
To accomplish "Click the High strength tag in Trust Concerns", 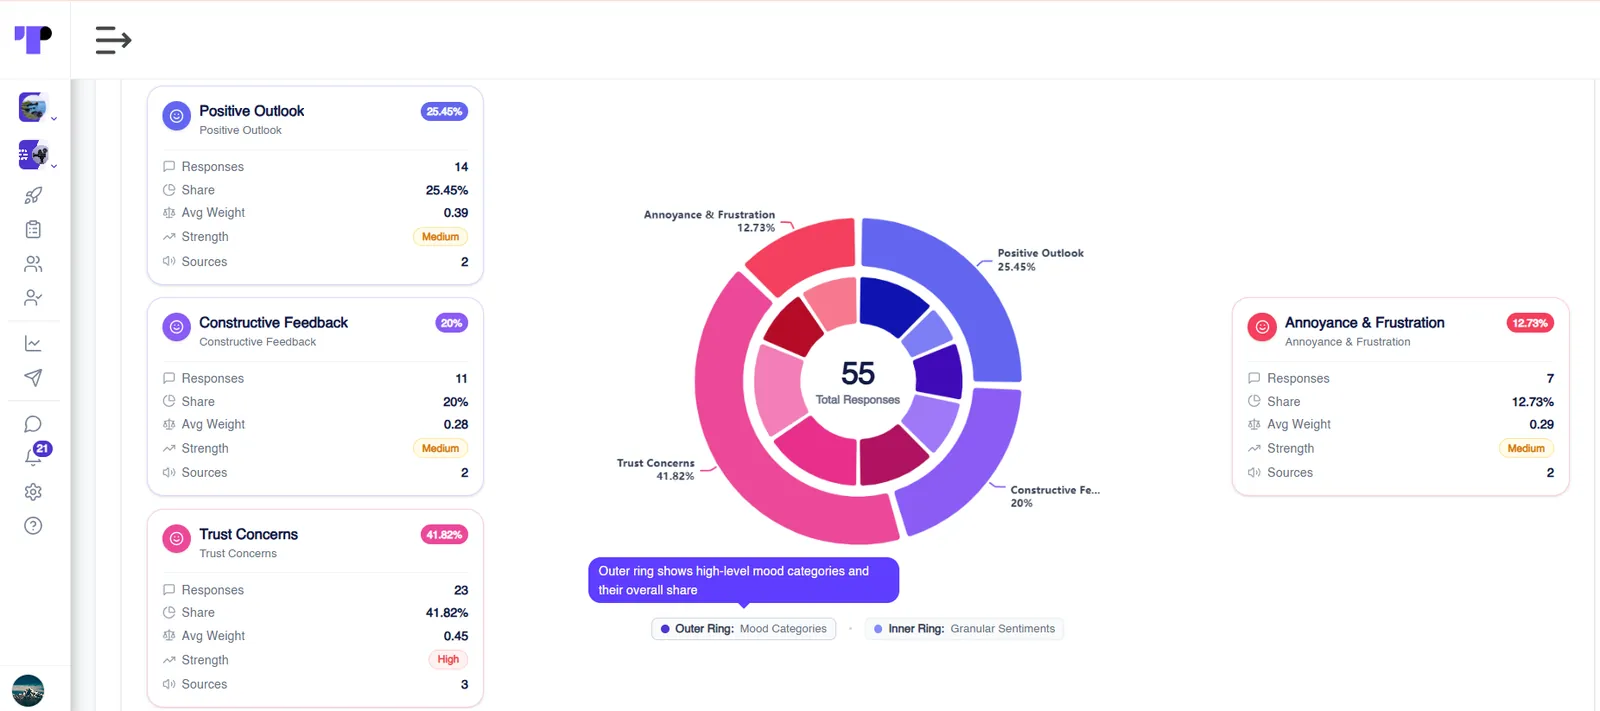I will point(448,660).
